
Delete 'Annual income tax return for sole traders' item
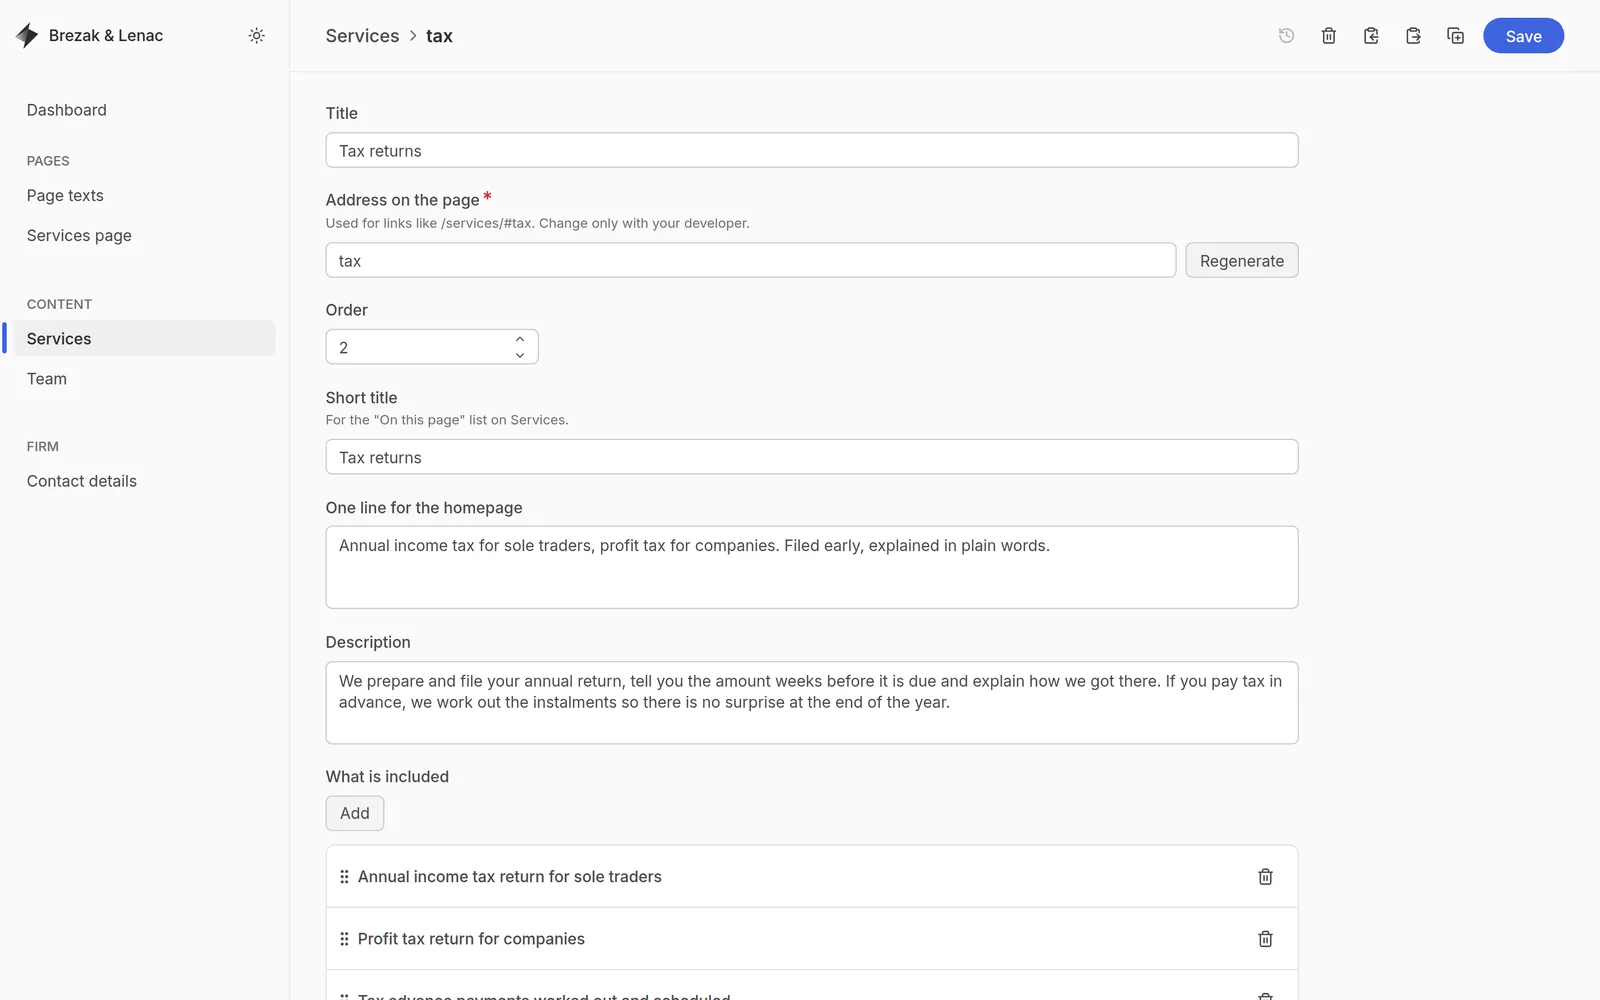1265,877
